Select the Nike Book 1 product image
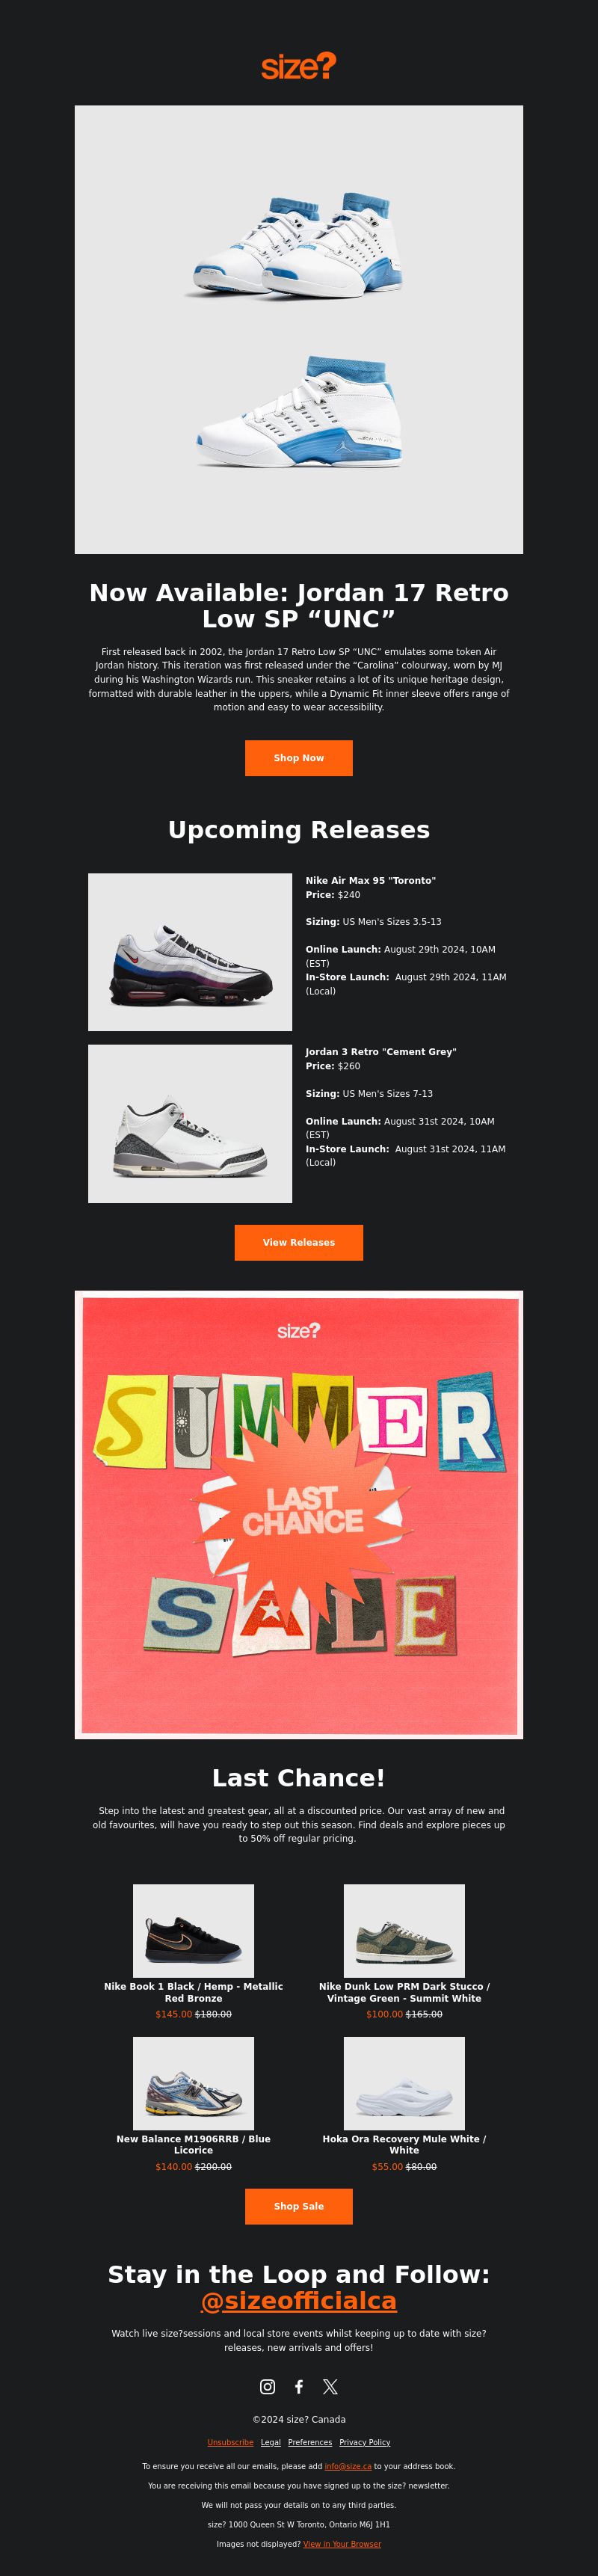The width and height of the screenshot is (598, 2576). pos(193,1930)
